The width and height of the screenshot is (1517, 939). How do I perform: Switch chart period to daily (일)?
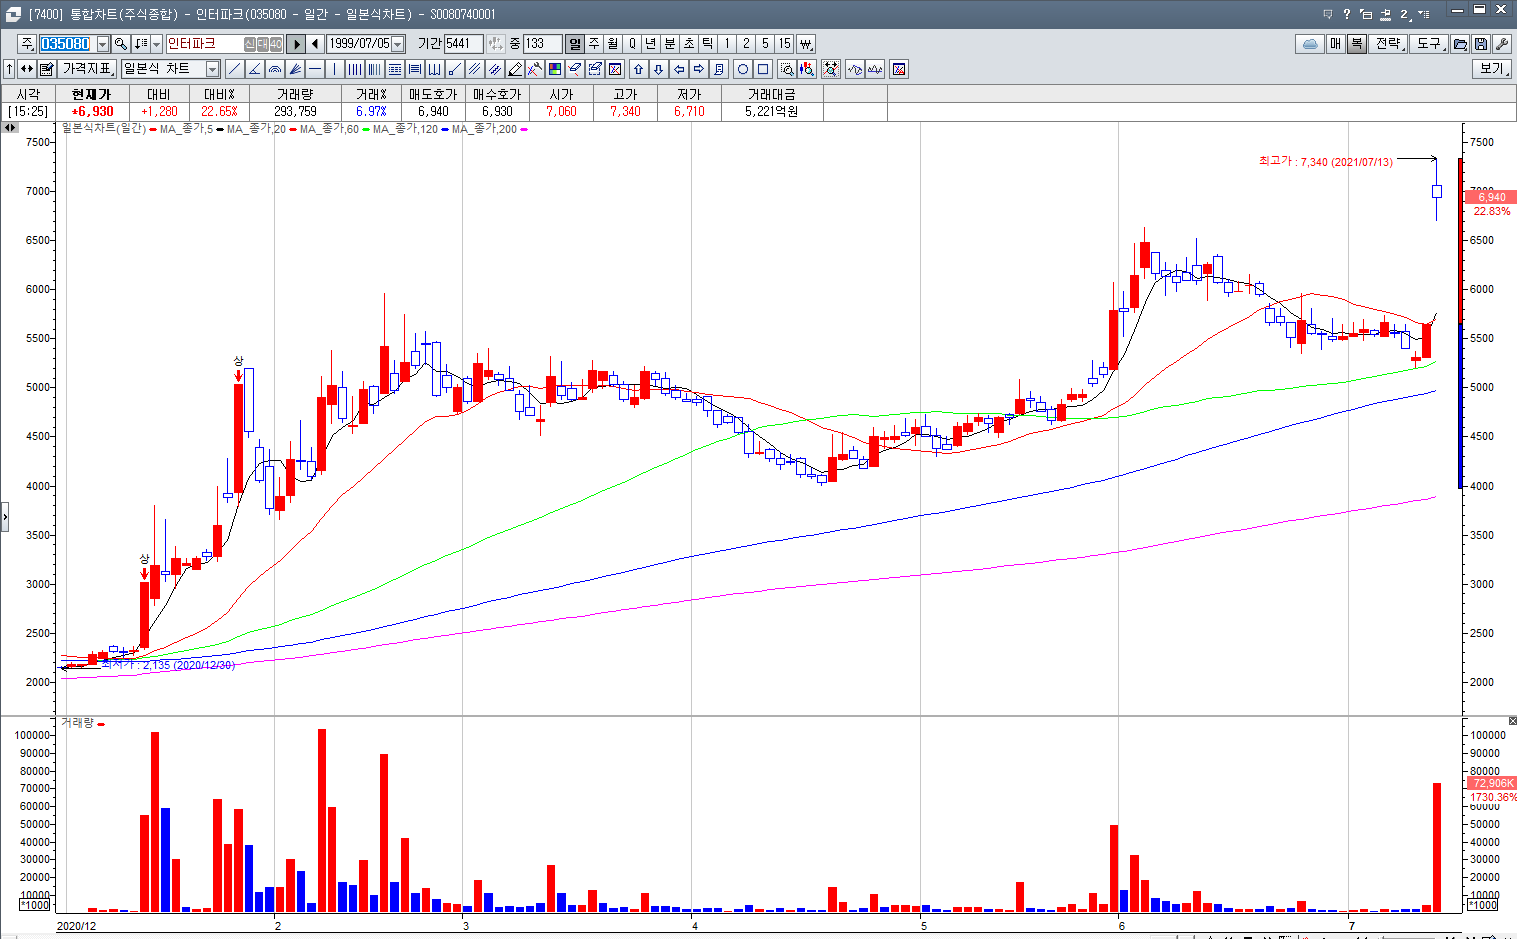tap(574, 44)
